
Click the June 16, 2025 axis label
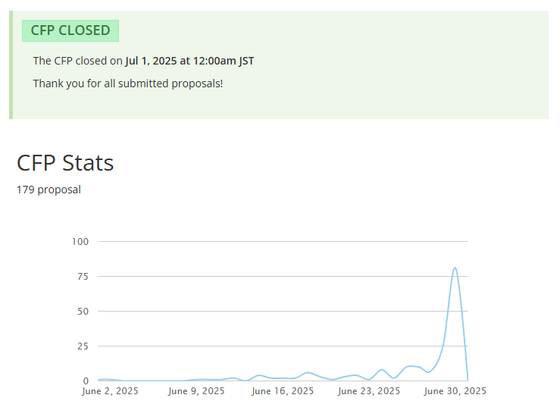282,391
